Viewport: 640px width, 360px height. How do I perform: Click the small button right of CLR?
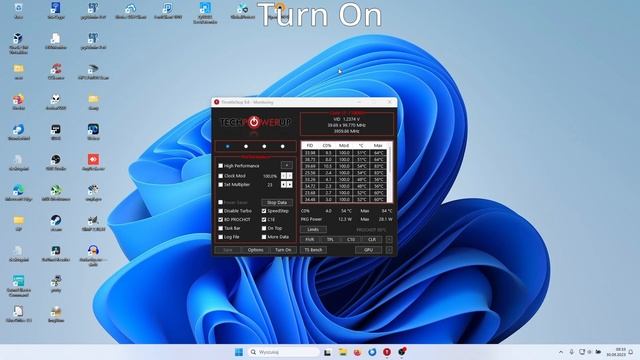tap(389, 240)
